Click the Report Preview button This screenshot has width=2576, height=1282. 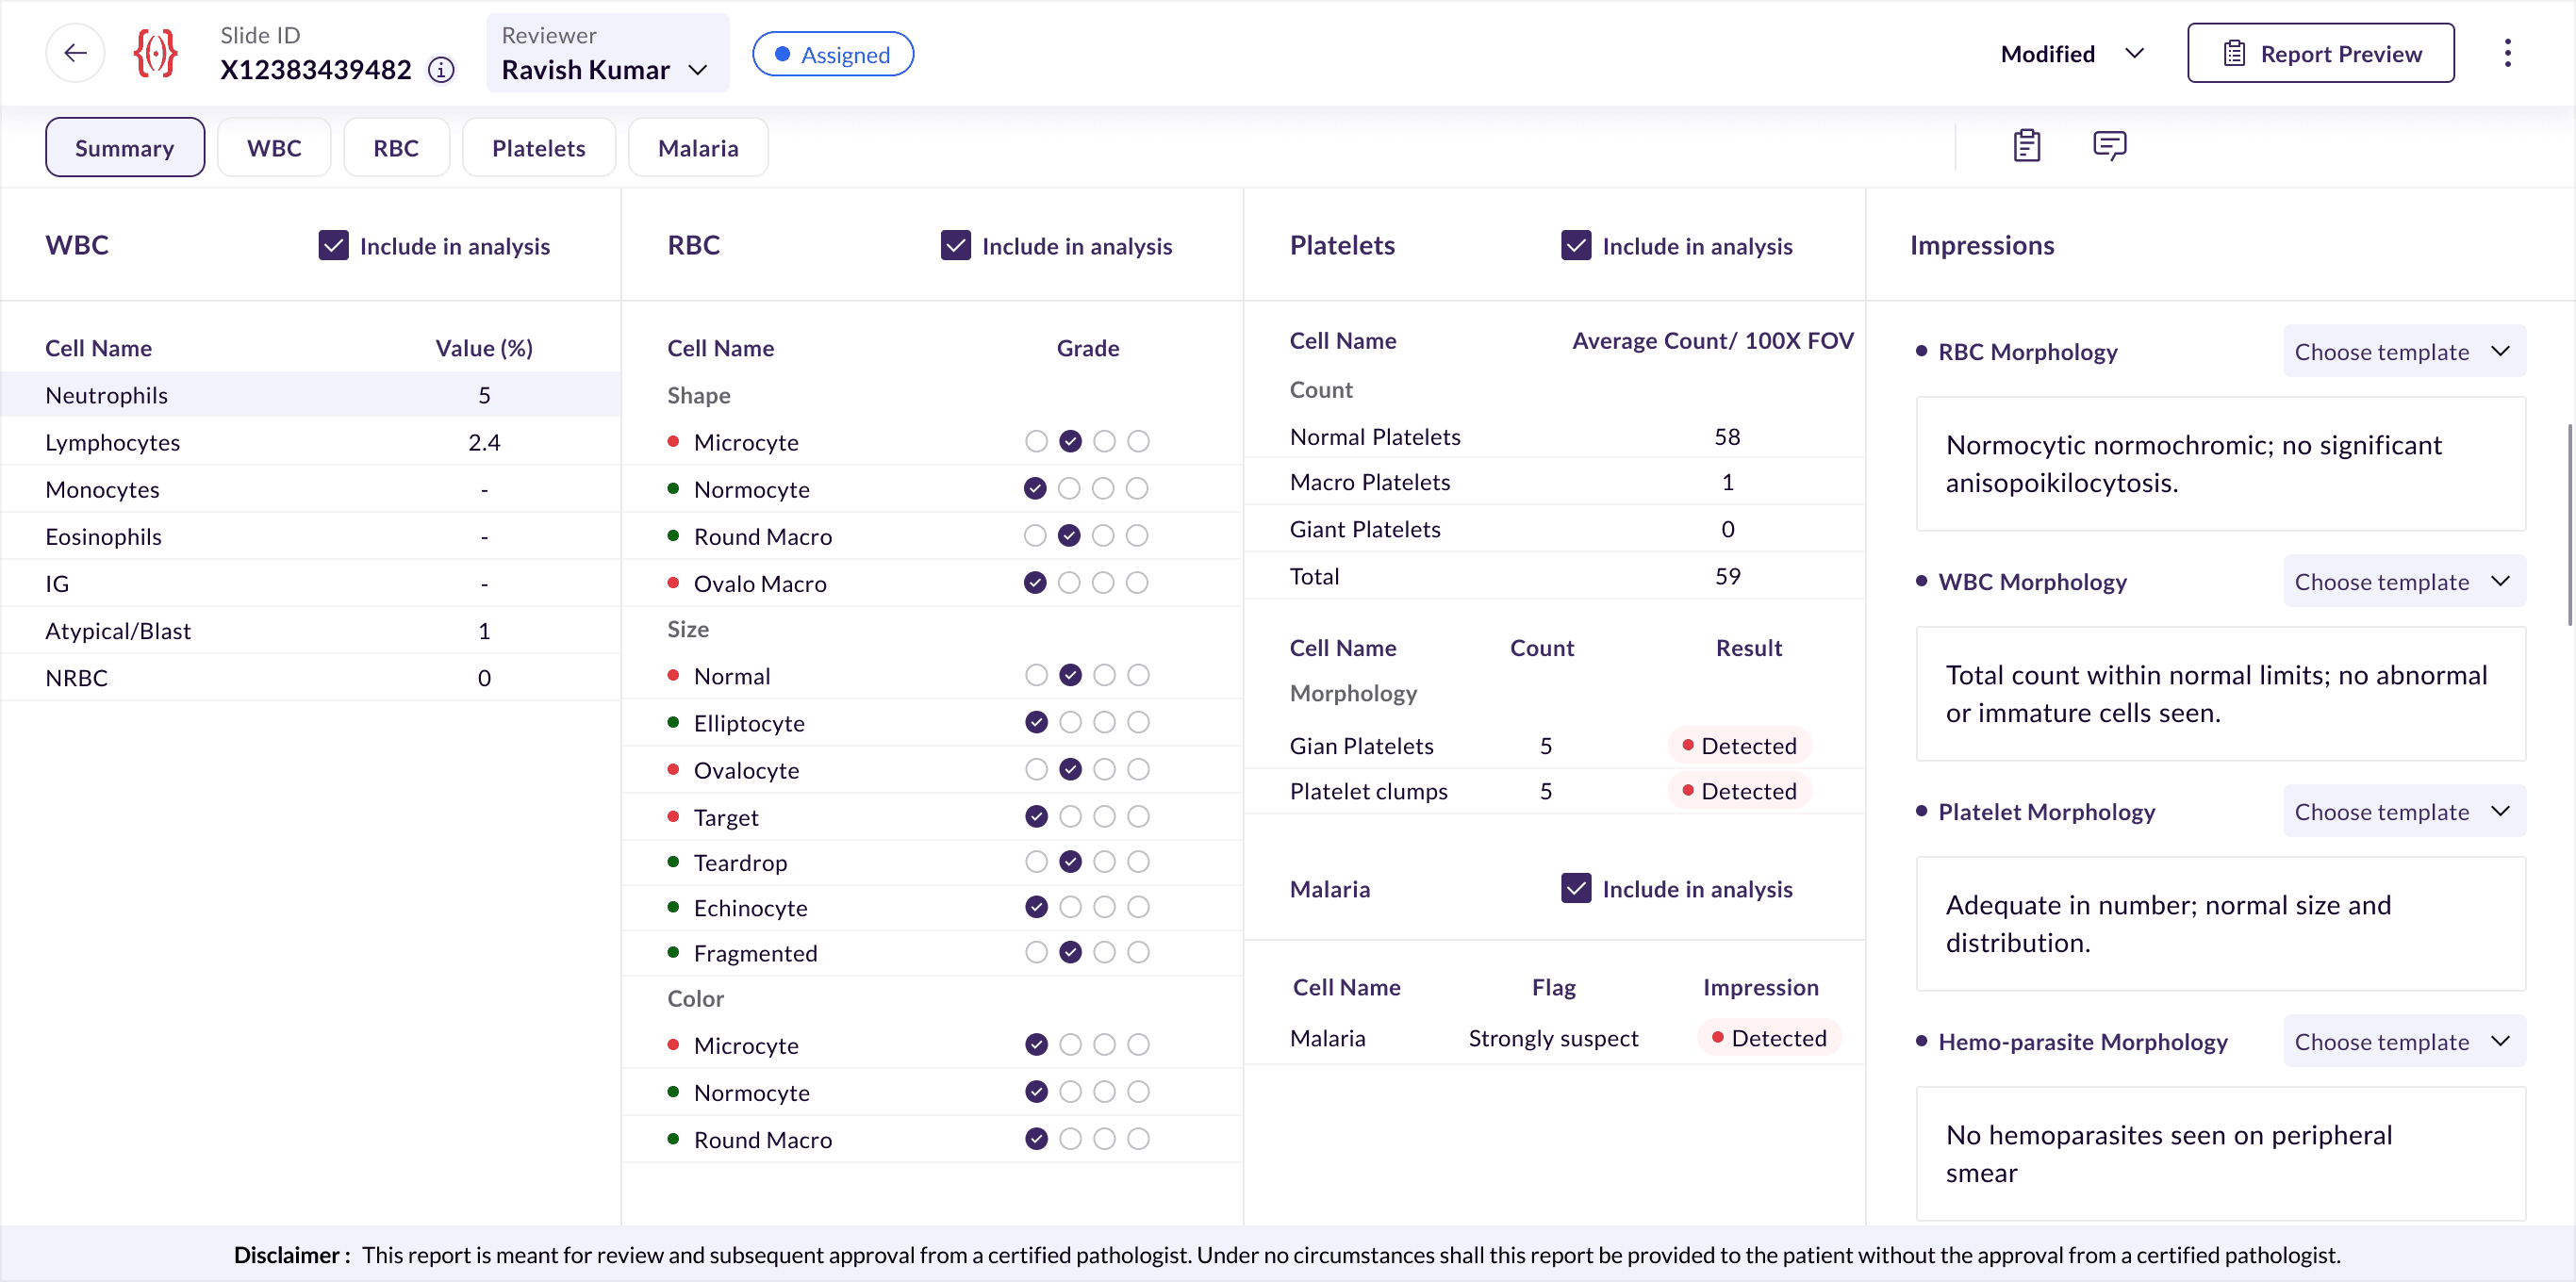pos(2320,54)
